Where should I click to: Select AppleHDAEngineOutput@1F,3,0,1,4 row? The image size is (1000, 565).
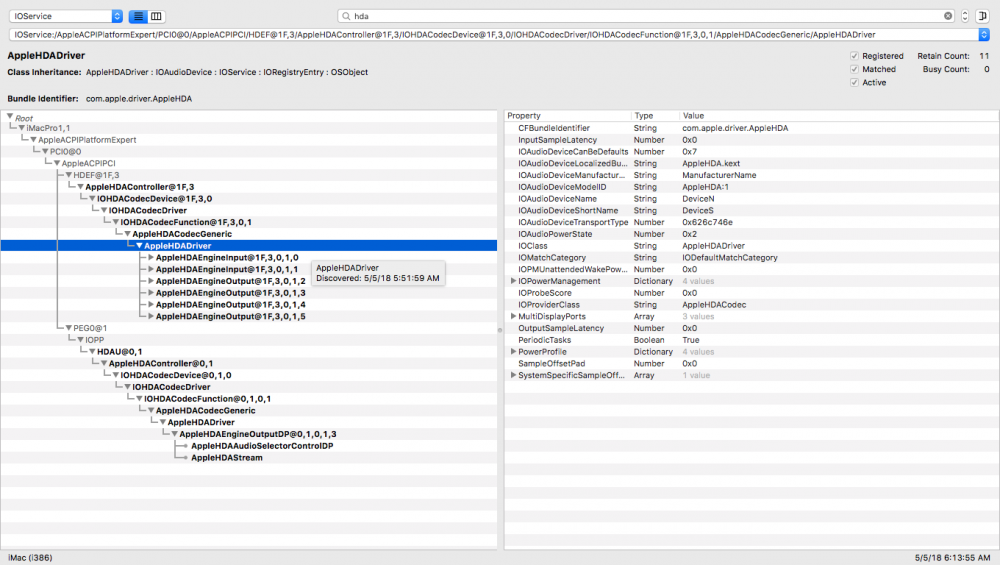[249, 305]
